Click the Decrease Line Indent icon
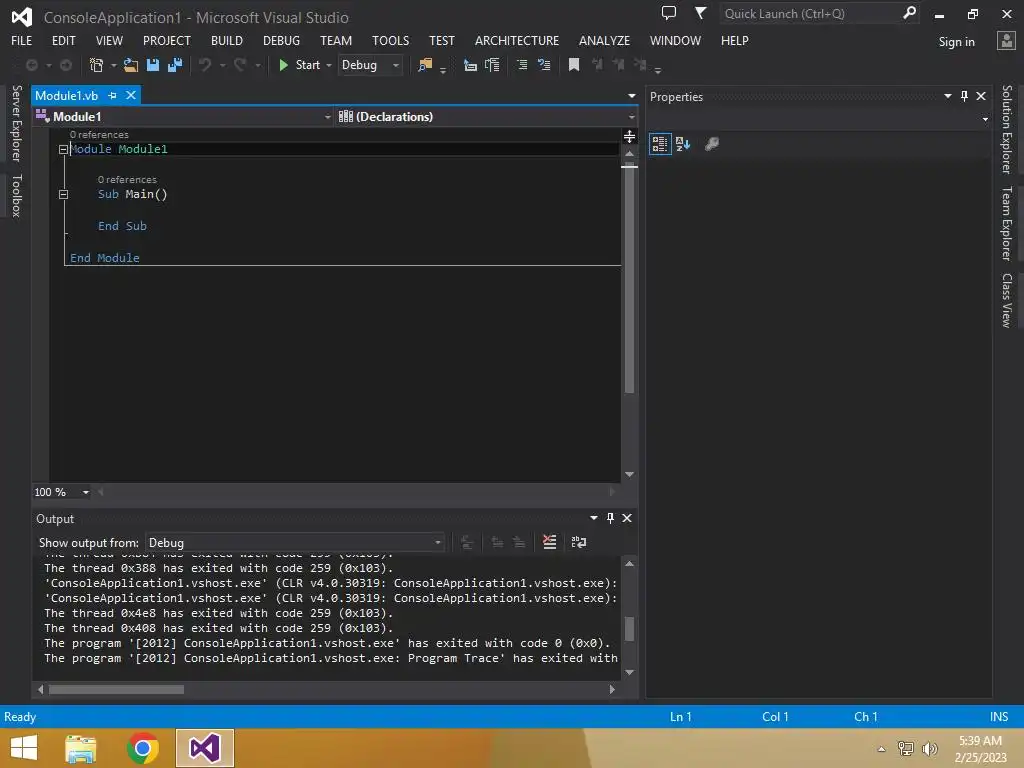The height and width of the screenshot is (768, 1024). 470,65
